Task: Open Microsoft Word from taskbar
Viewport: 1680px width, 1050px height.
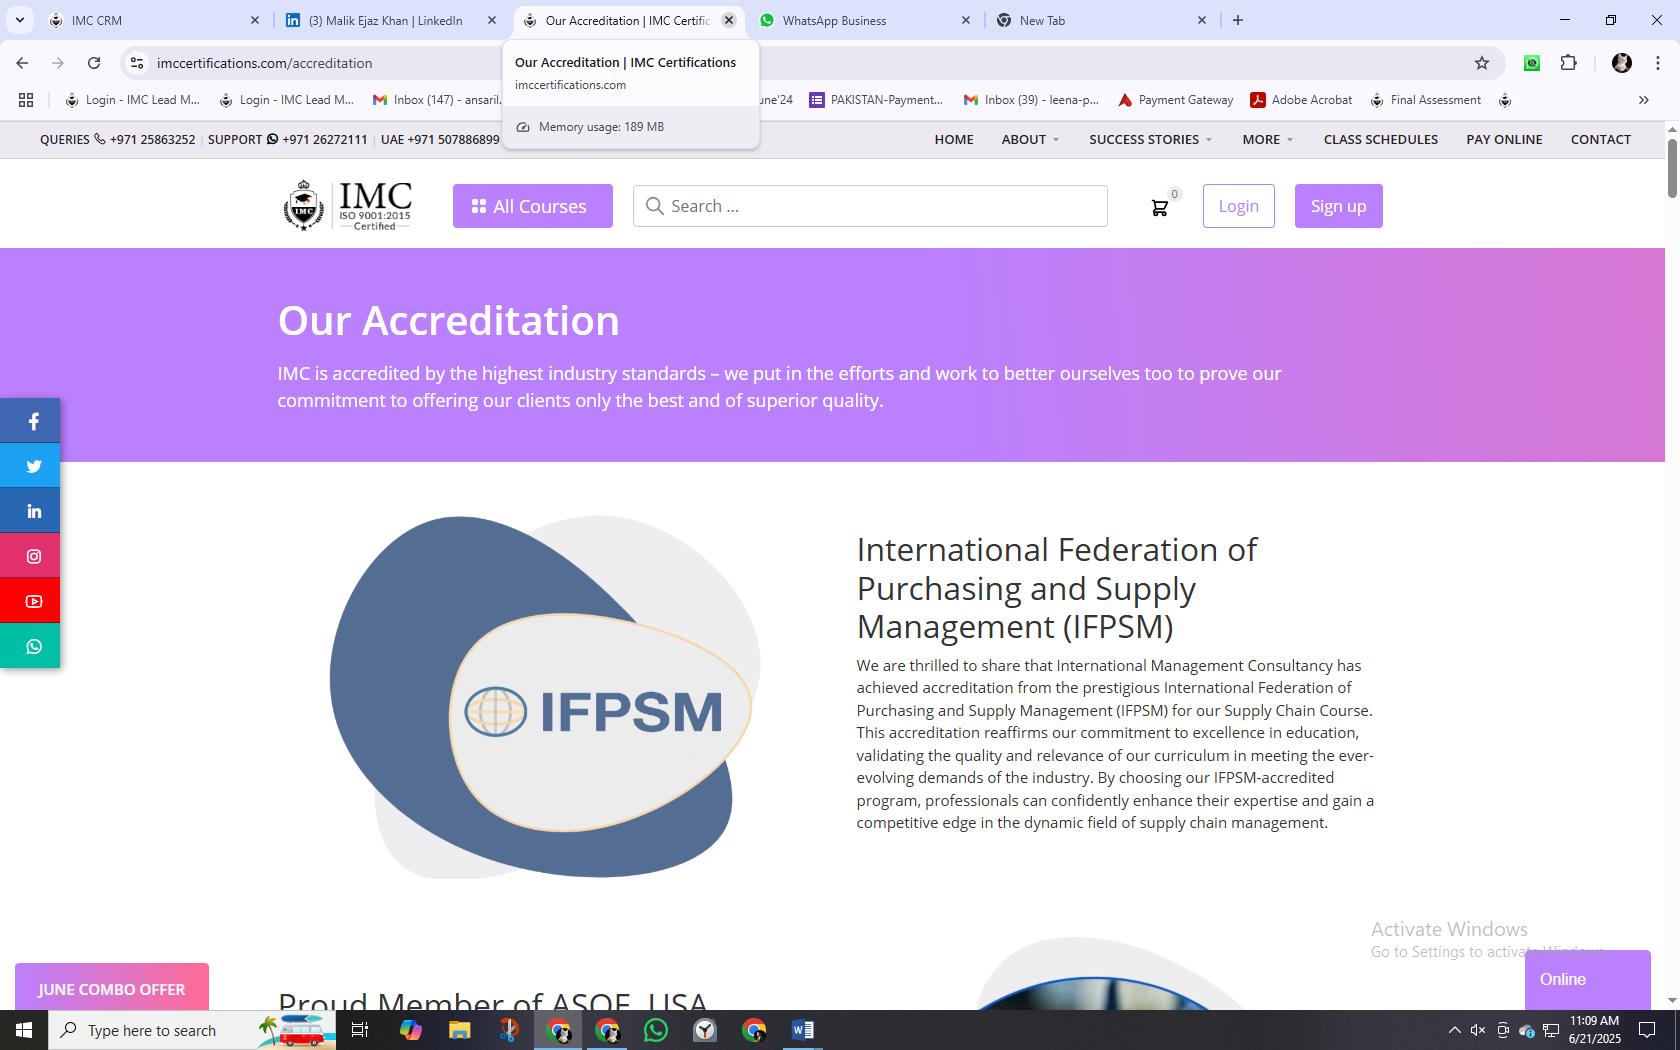Action: 803,1030
